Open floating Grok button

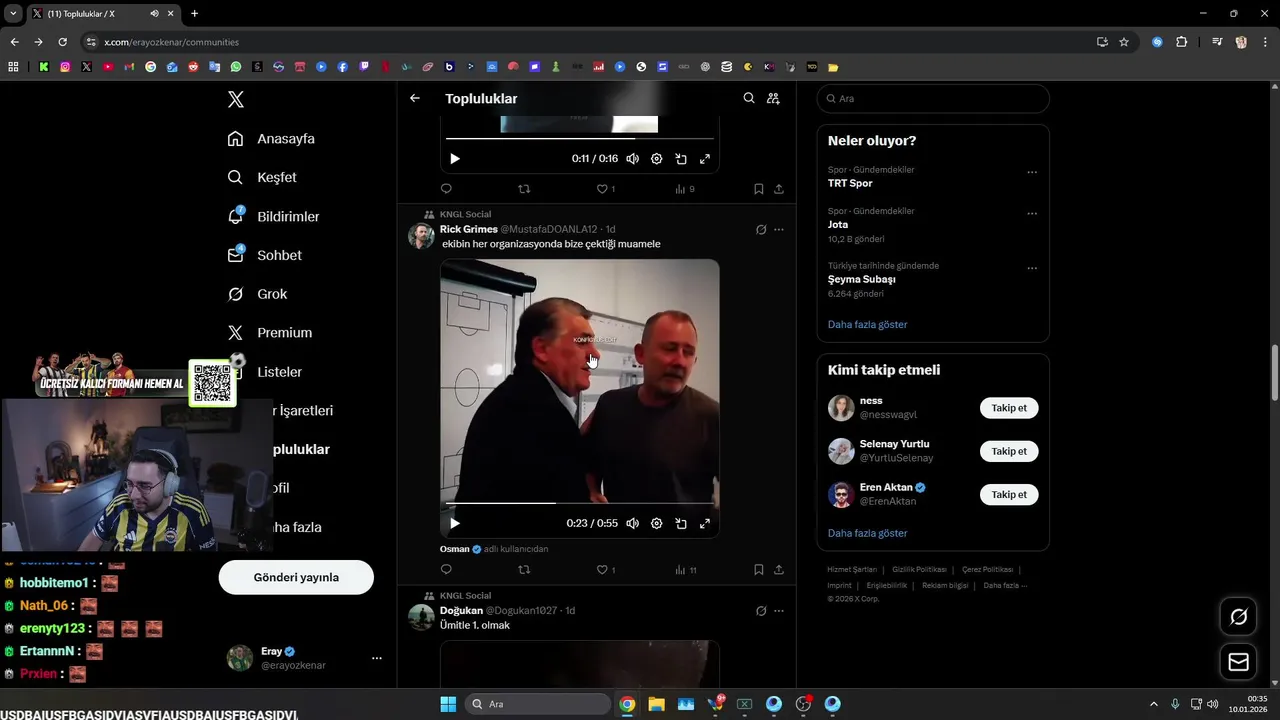click(x=1238, y=617)
